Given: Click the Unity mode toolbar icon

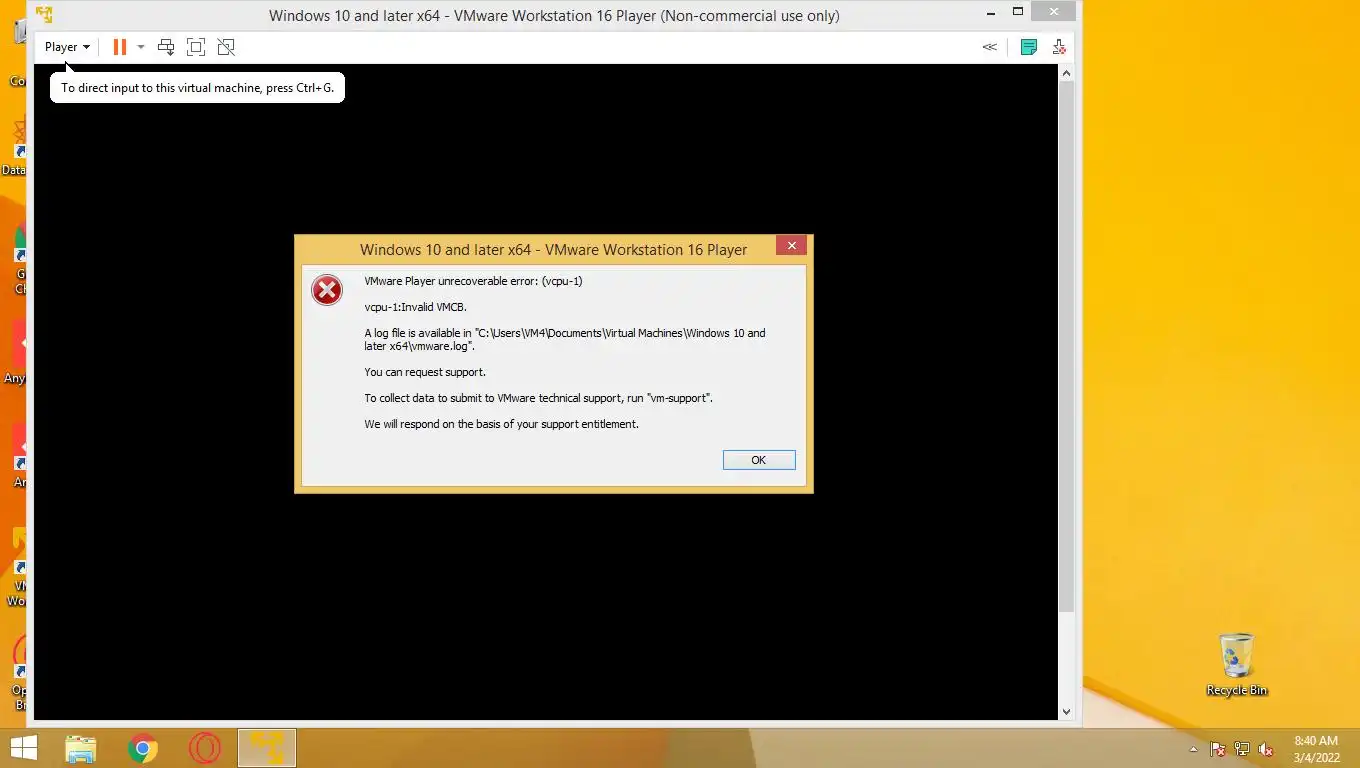Looking at the screenshot, I should [226, 47].
